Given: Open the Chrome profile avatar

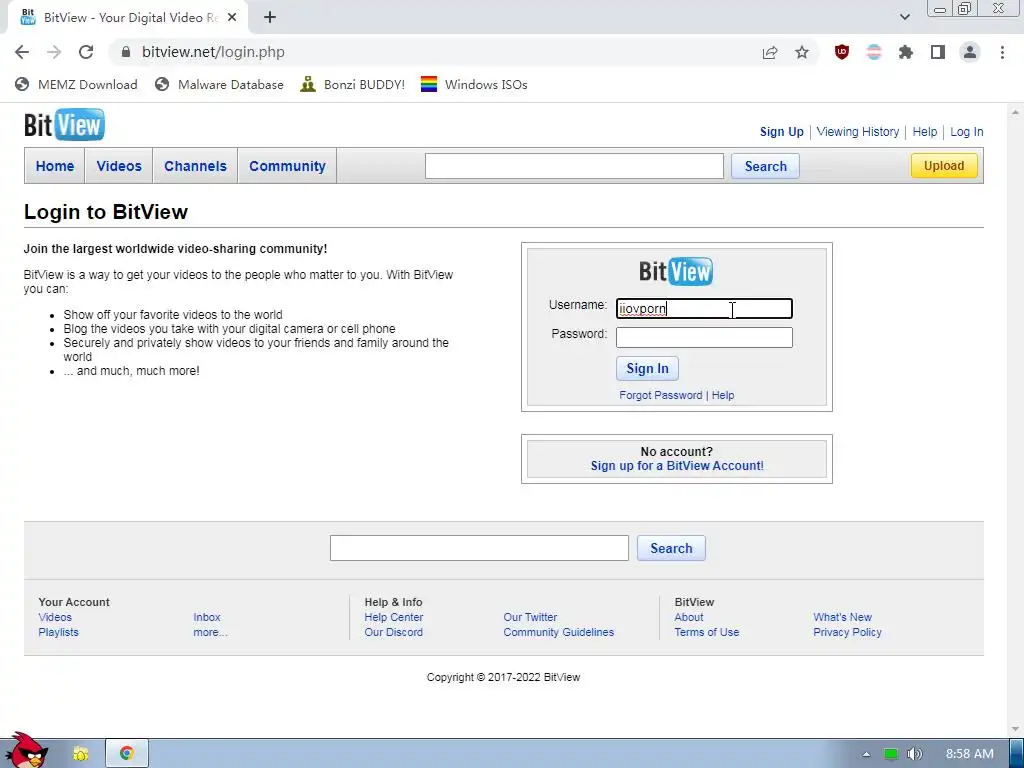Looking at the screenshot, I should (970, 52).
